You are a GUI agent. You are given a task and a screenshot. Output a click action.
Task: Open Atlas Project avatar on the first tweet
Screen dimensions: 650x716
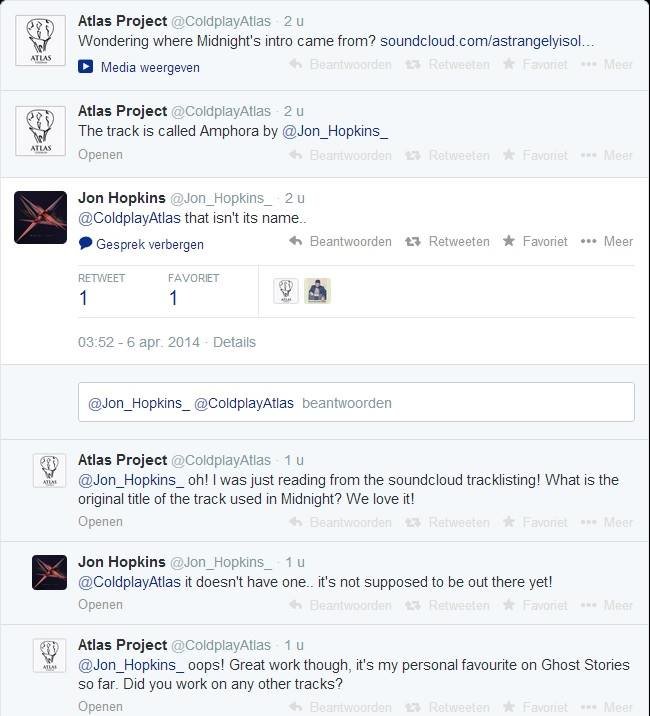click(x=41, y=41)
